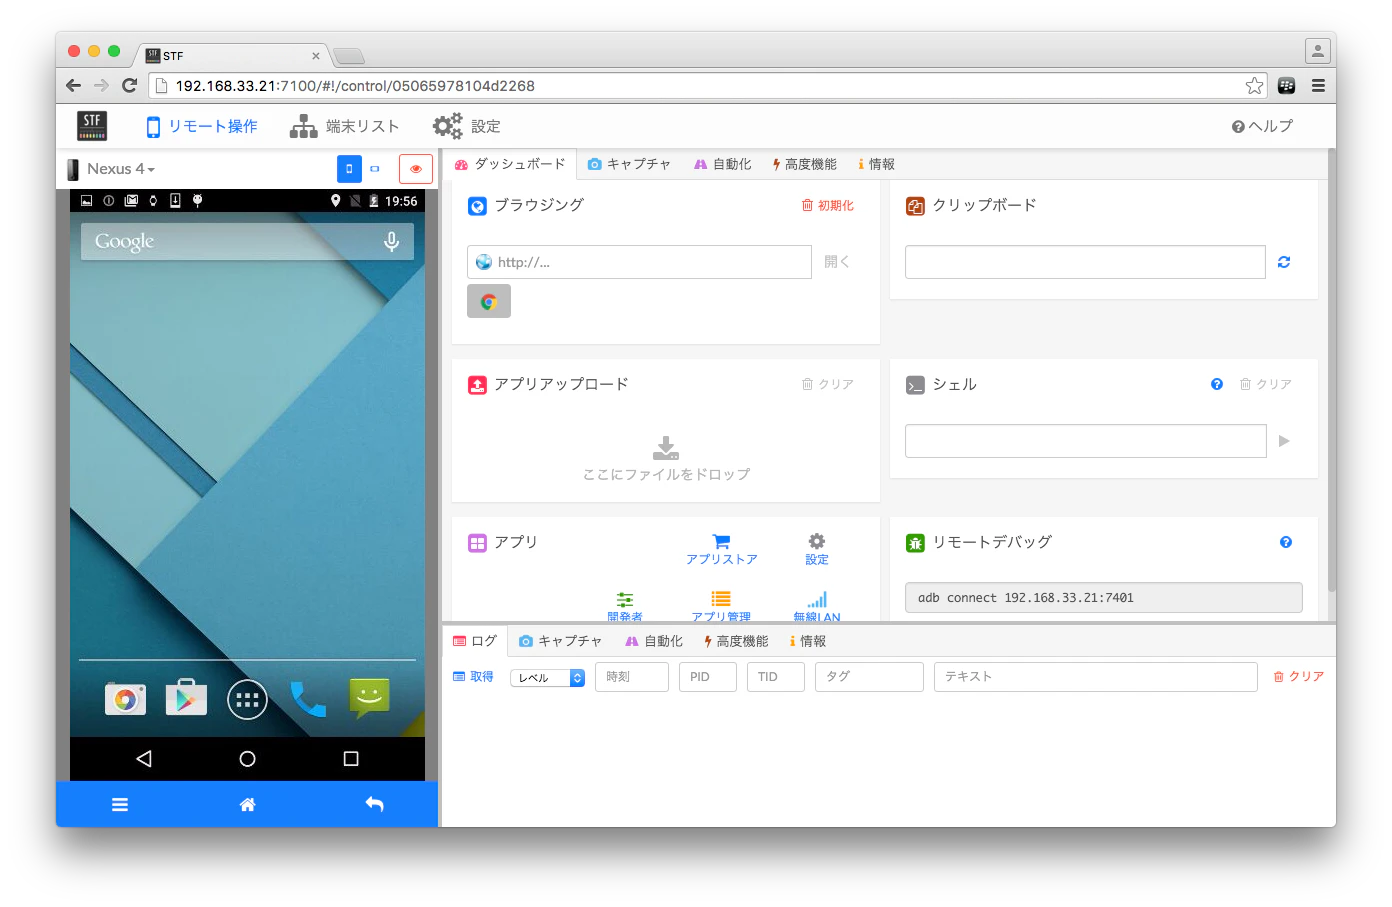Select the upper 高度機能 tab
The height and width of the screenshot is (907, 1392).
coord(805,164)
